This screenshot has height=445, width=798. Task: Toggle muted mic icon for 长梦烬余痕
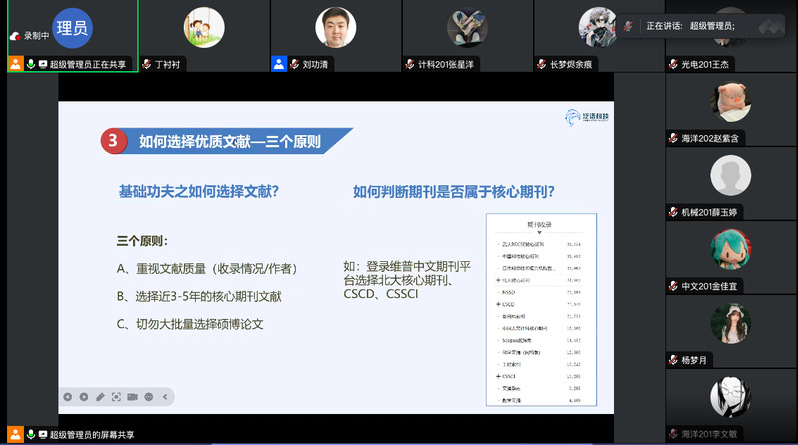click(542, 64)
